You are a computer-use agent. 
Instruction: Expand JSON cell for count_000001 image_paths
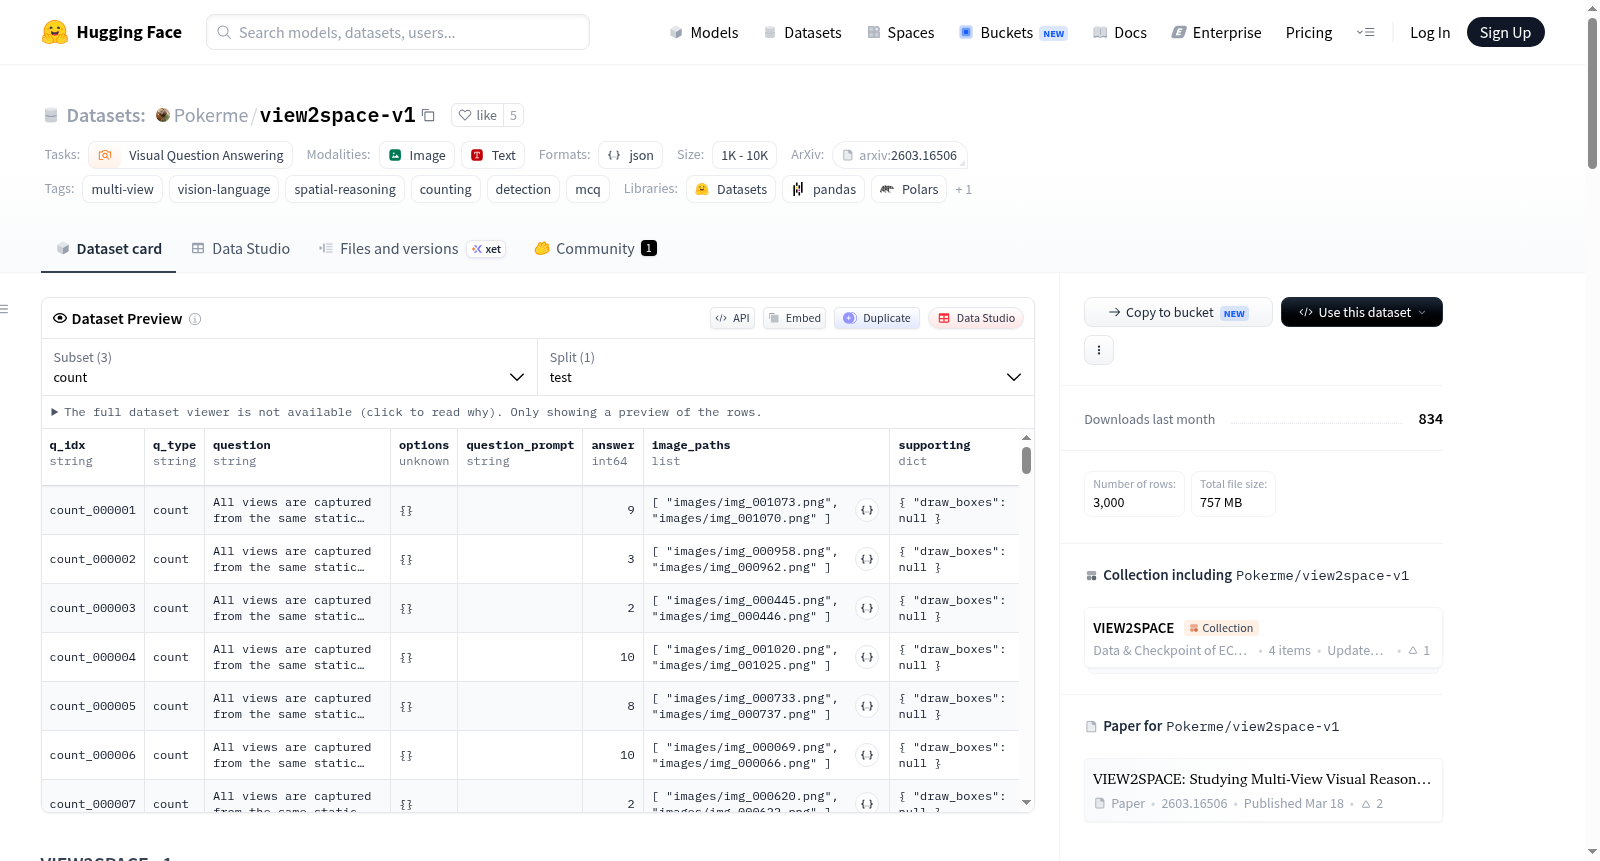tap(867, 510)
